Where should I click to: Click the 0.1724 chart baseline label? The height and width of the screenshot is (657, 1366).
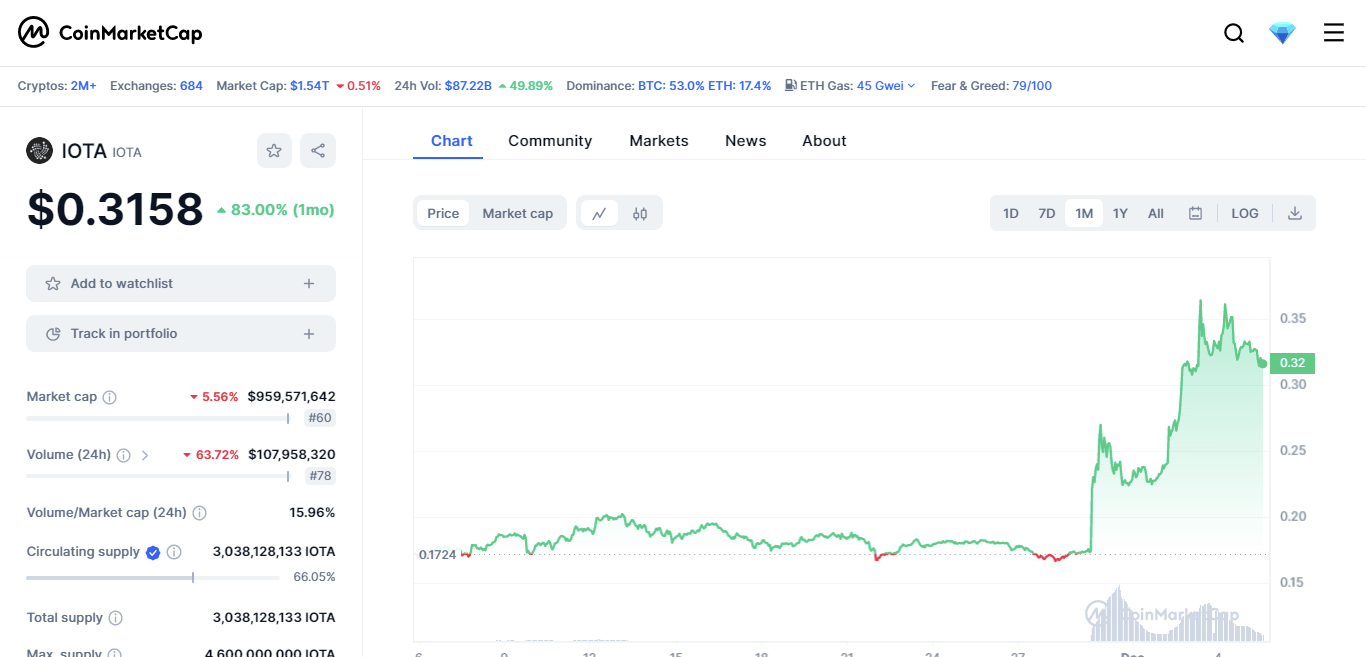(x=437, y=554)
